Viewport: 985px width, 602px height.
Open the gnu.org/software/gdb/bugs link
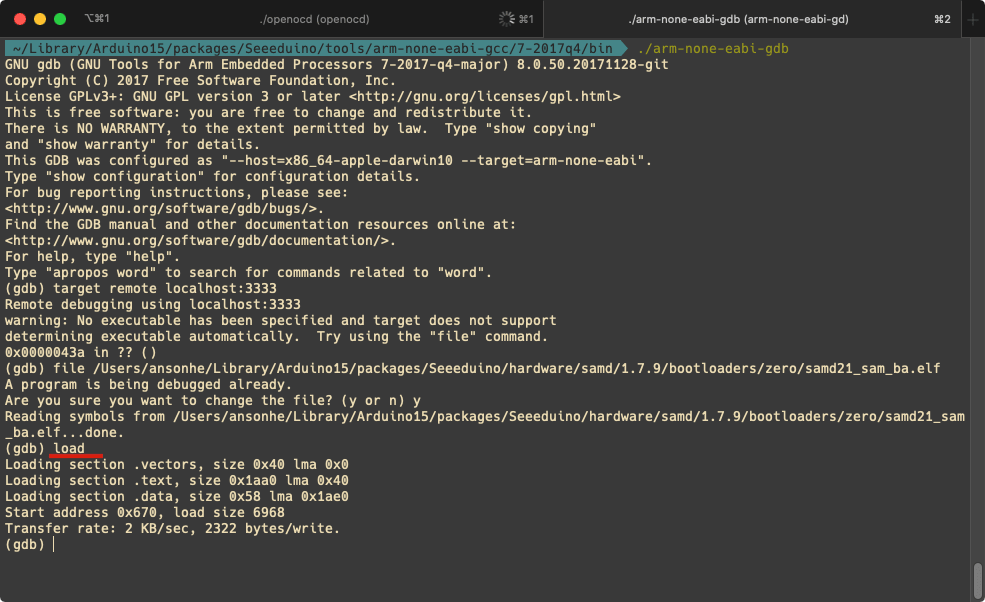point(165,209)
